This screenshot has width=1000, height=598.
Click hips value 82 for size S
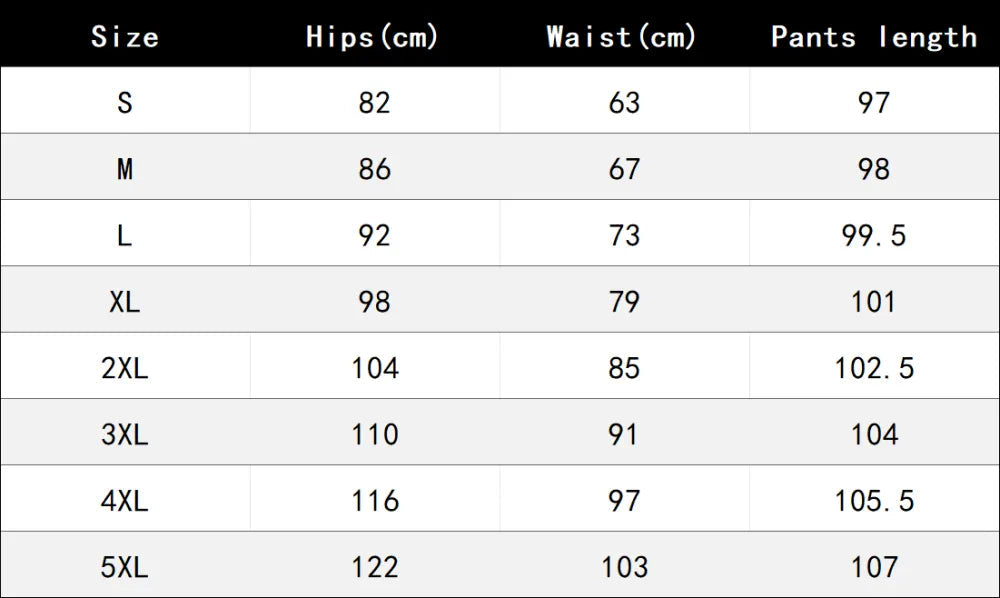pos(374,103)
